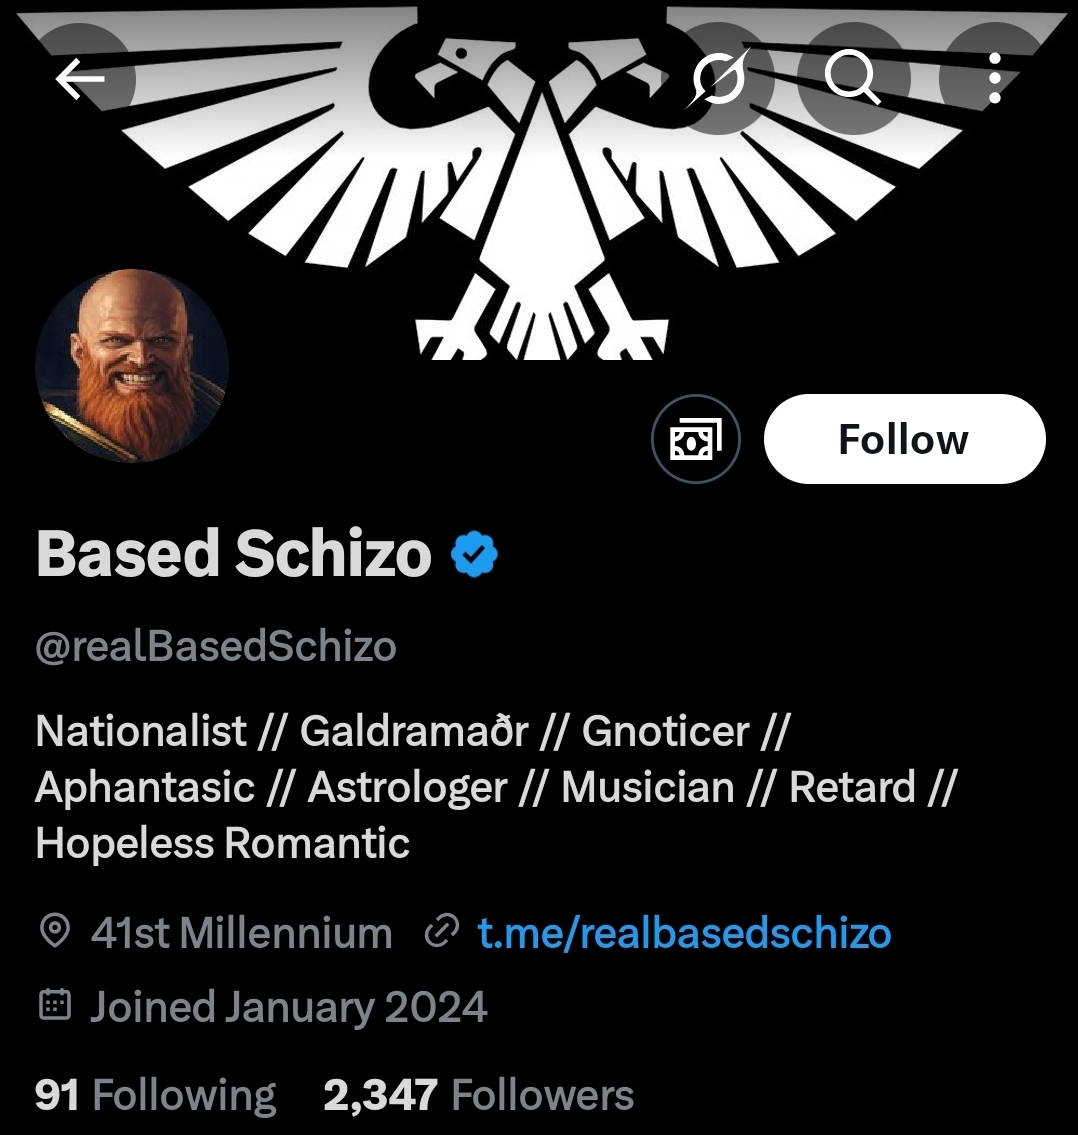Tap the Joined January 2024 text

tap(288, 1006)
